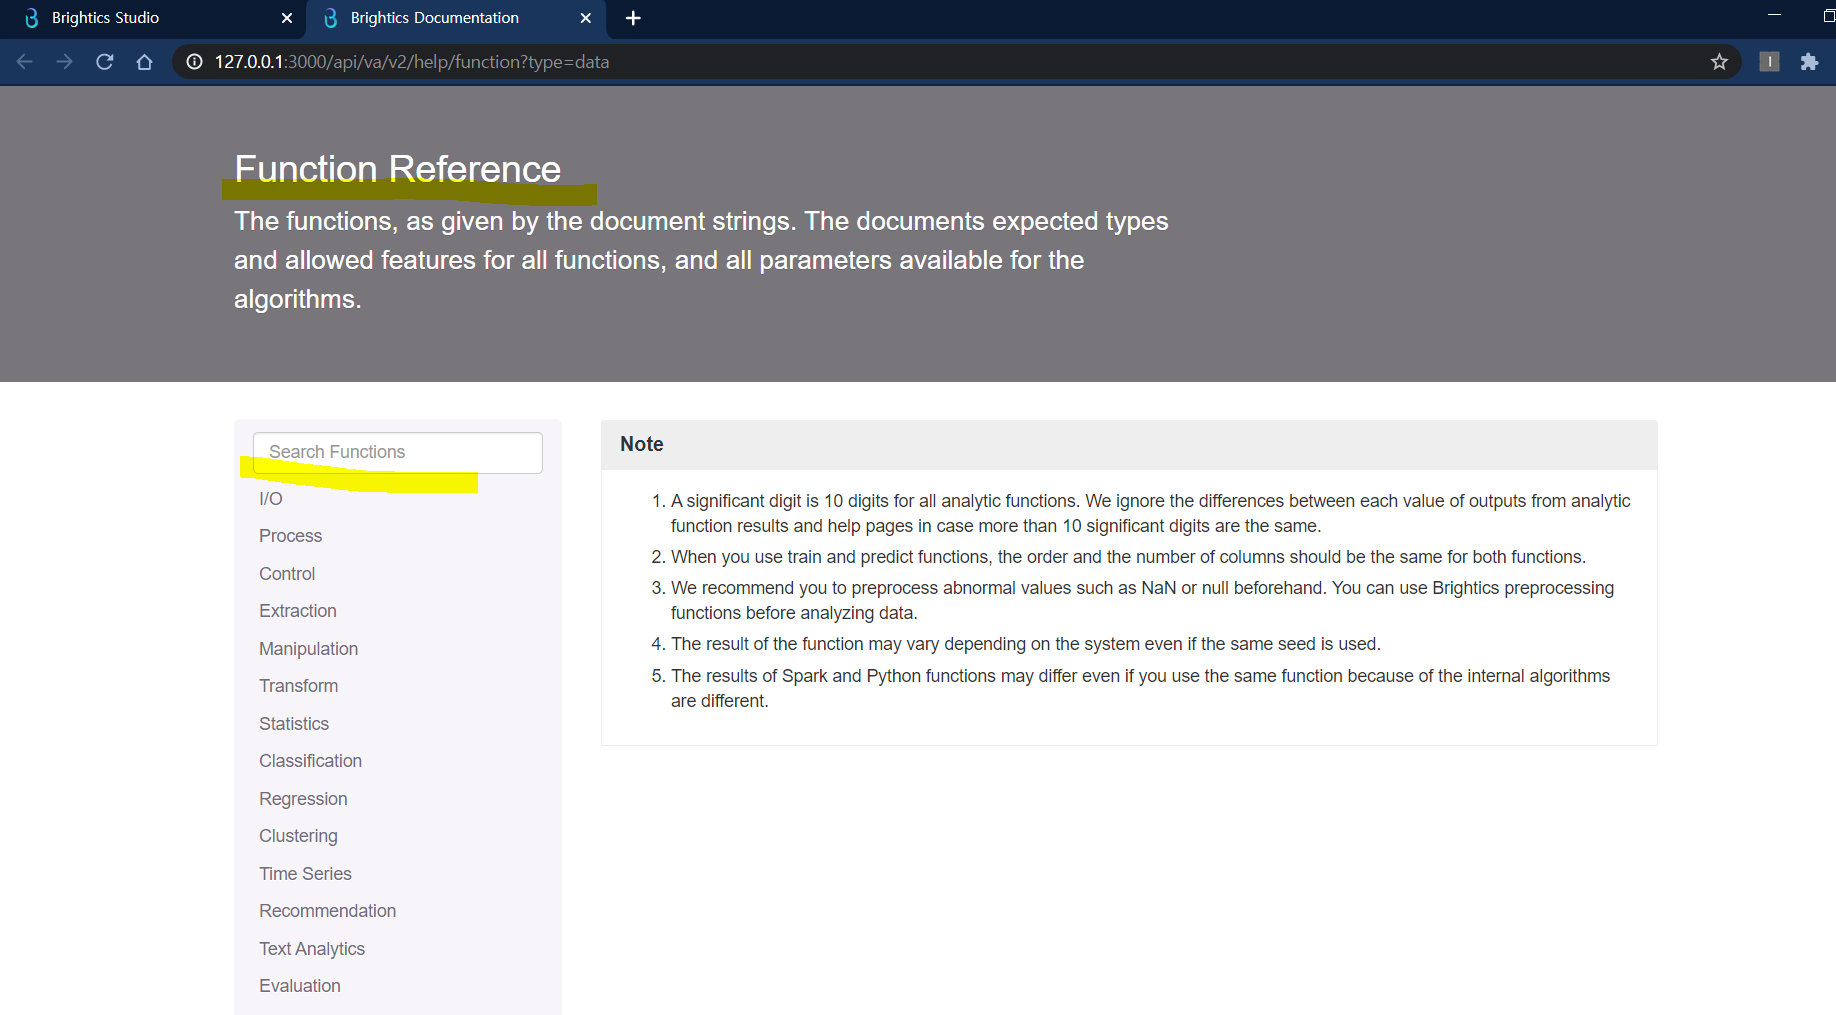Click note about Spark and Python functions
Viewport: 1836px width, 1015px height.
(1140, 688)
